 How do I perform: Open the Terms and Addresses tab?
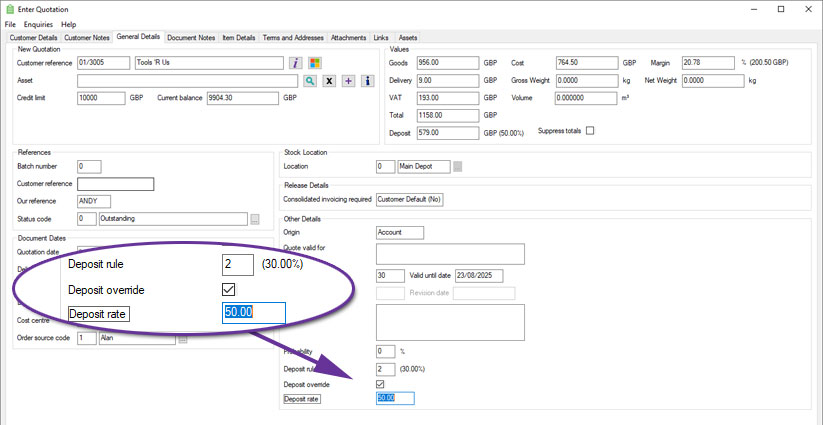[292, 37]
